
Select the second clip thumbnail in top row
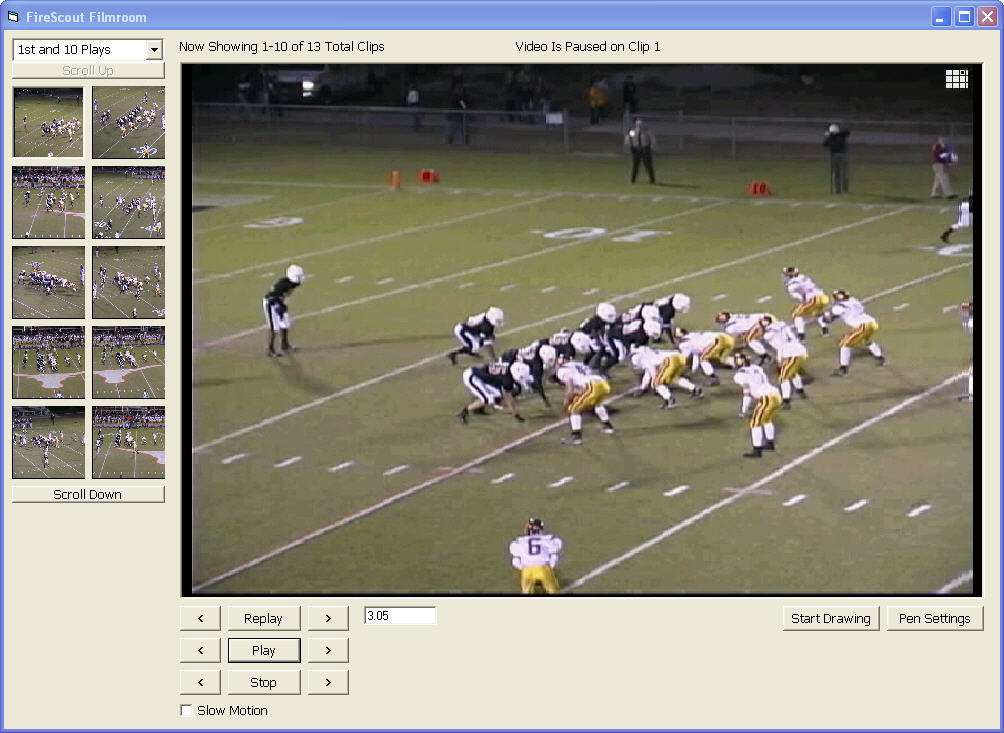[128, 122]
